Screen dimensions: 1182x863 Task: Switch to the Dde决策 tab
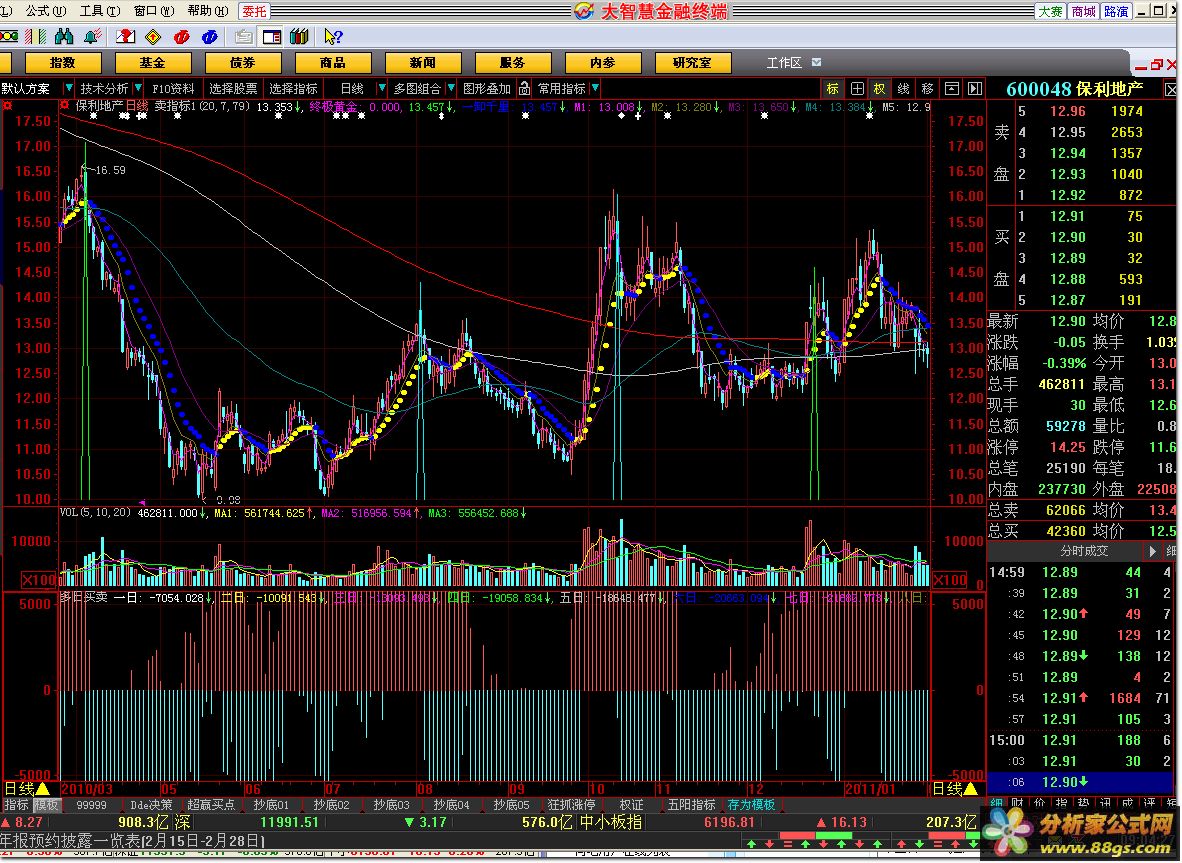coord(151,806)
